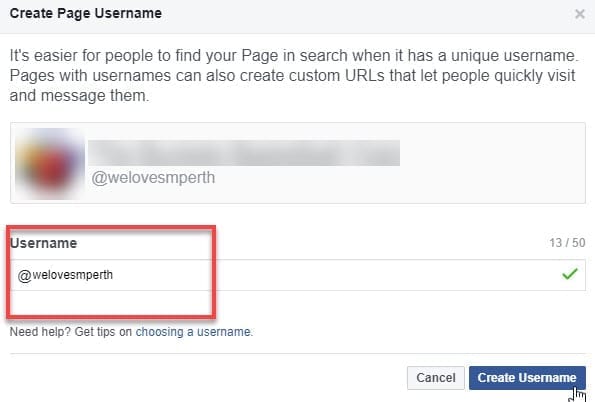Click the gray @welovesmperth preview handle
This screenshot has height=402, width=595.
click(x=153, y=178)
